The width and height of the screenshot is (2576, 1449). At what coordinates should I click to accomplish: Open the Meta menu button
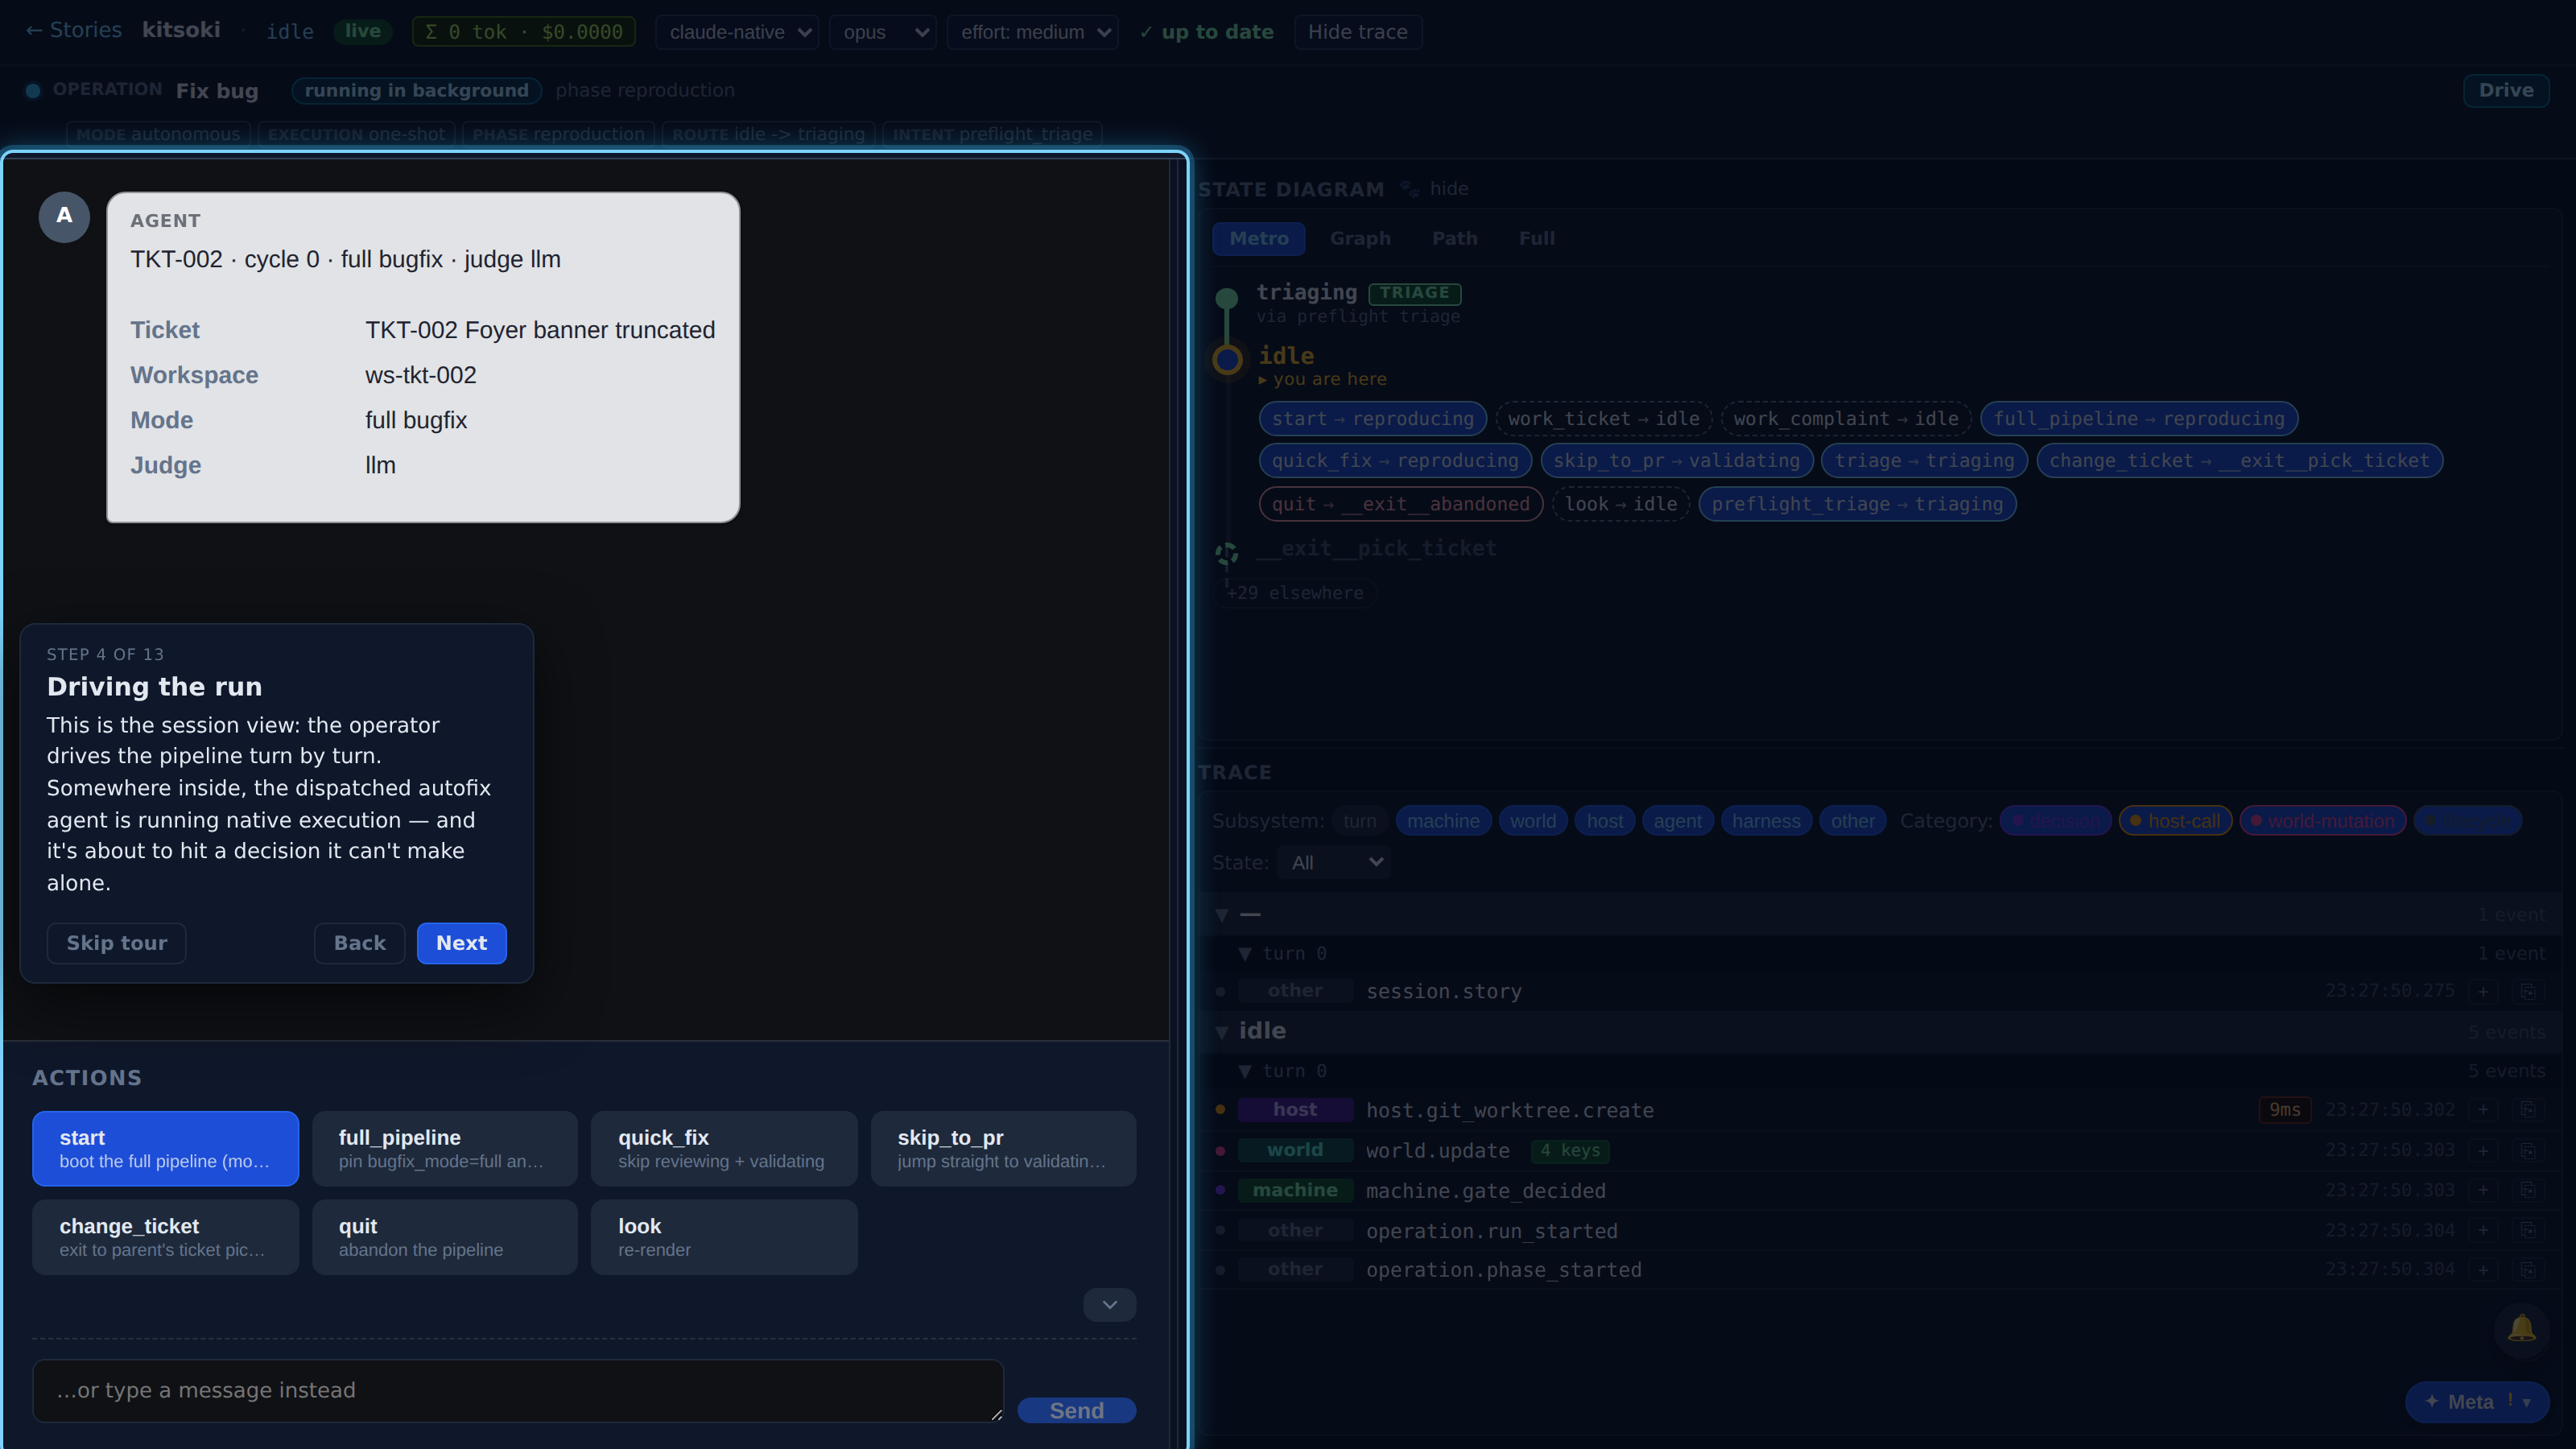pos(2476,1402)
